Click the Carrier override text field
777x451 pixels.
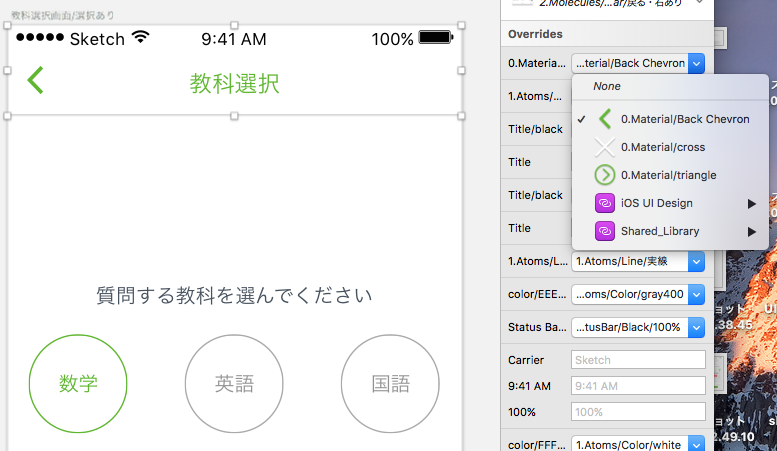(638, 360)
